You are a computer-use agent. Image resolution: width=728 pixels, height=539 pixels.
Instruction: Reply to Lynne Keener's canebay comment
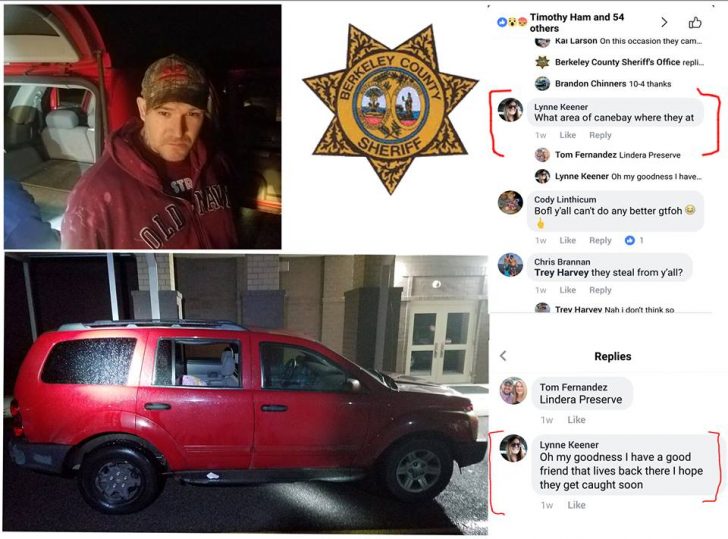point(600,135)
